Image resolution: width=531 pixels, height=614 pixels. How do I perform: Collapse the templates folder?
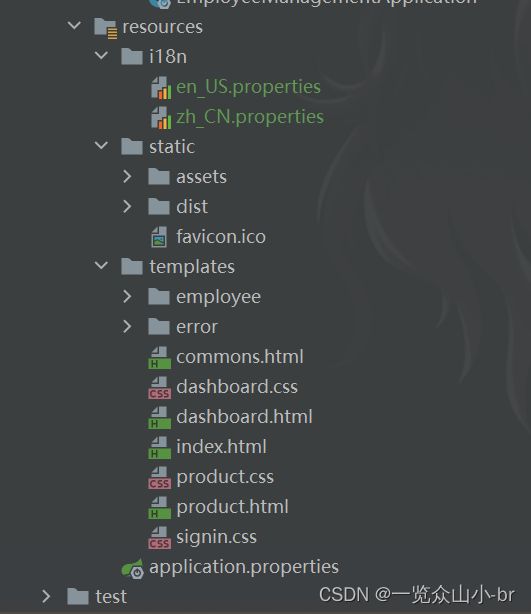[x=101, y=266]
